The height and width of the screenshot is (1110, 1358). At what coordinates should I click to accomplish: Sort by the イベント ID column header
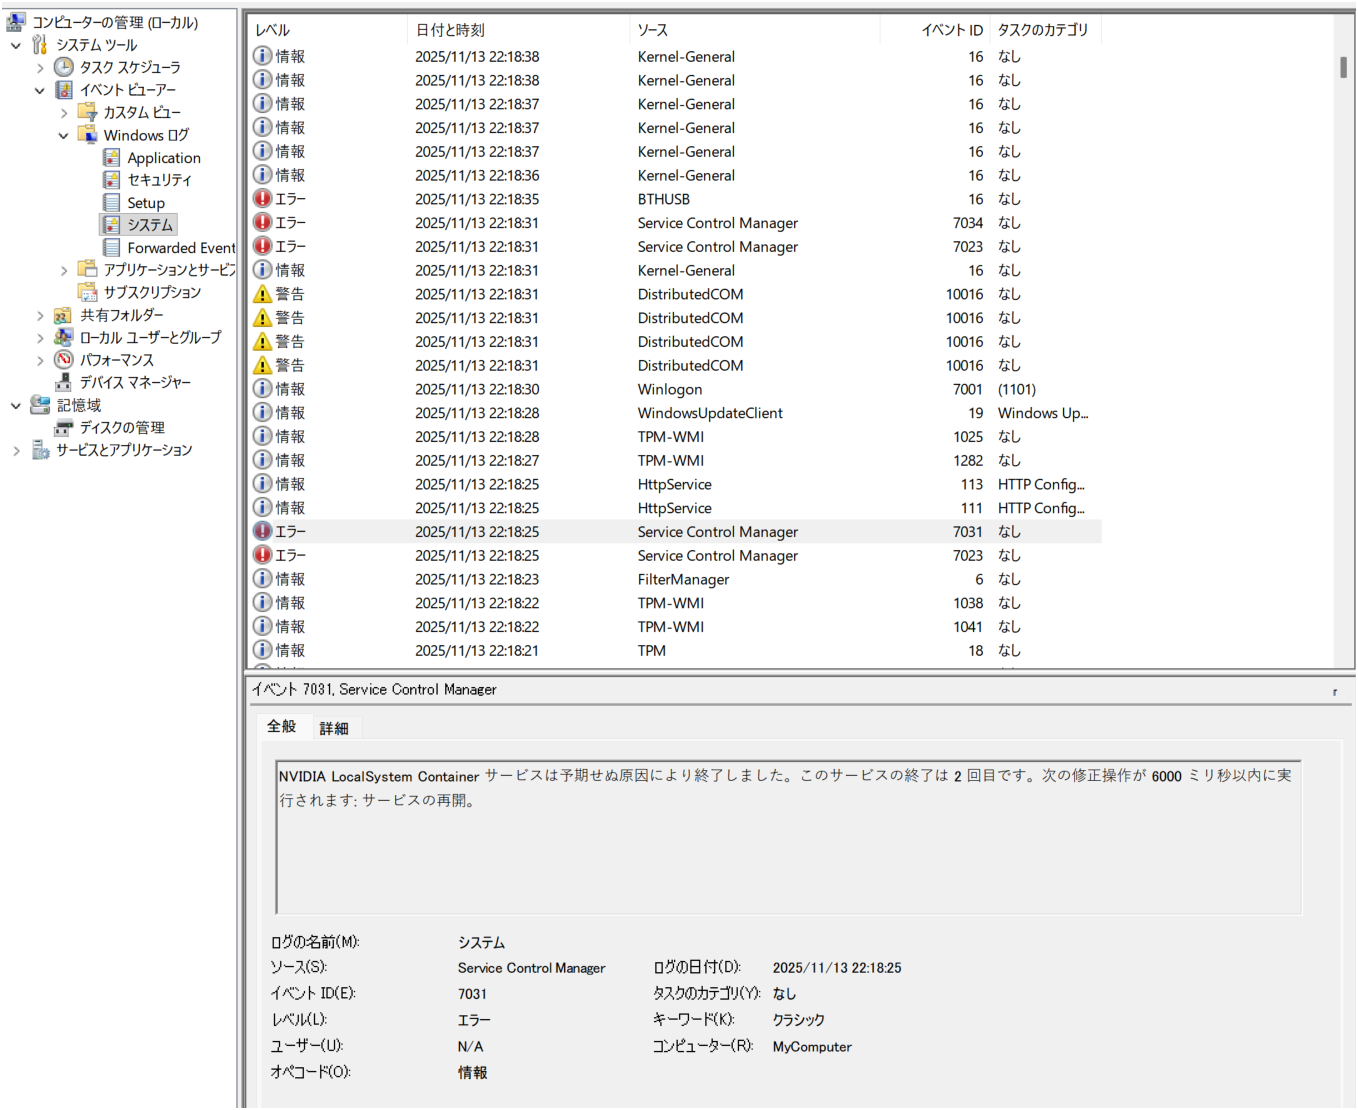pyautogui.click(x=951, y=30)
